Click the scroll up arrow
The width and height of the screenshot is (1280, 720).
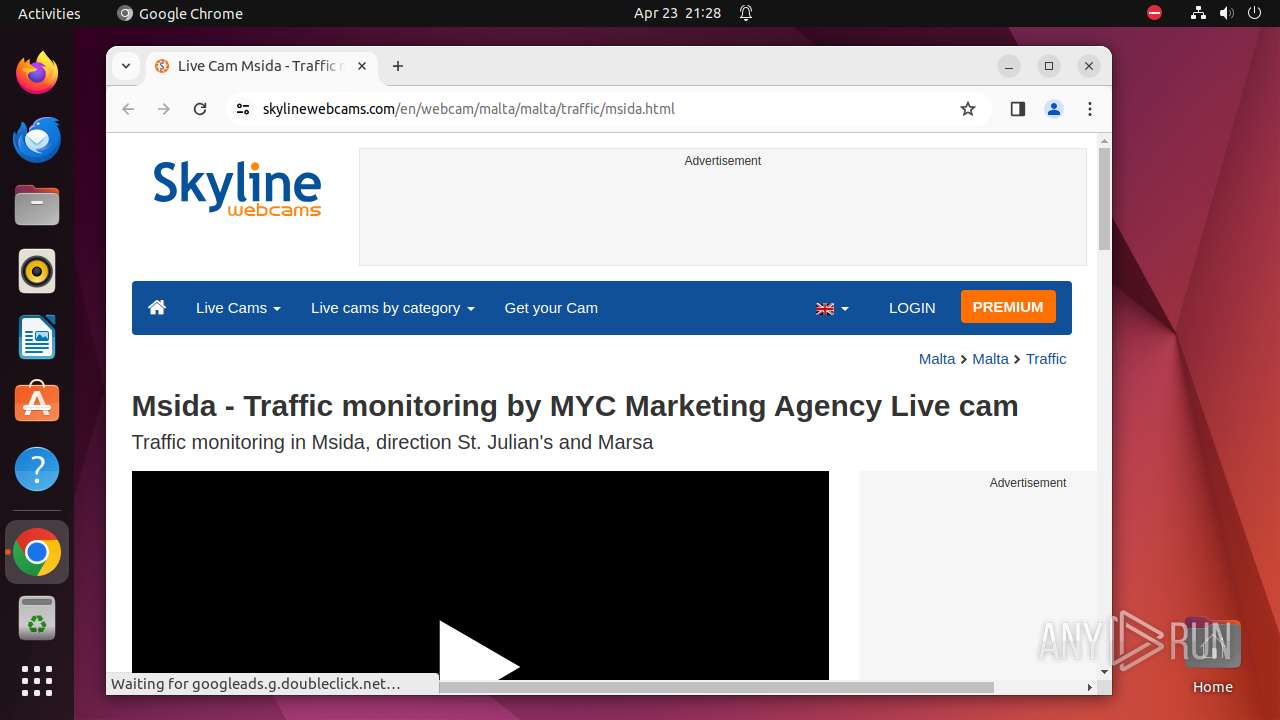tap(1104, 140)
